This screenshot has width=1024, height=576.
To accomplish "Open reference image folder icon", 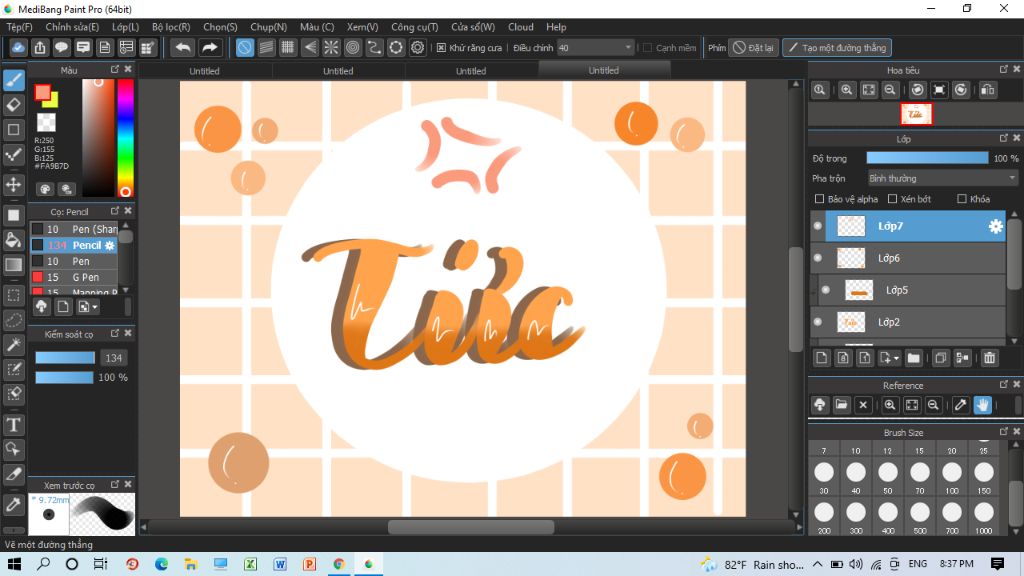I will tap(841, 405).
